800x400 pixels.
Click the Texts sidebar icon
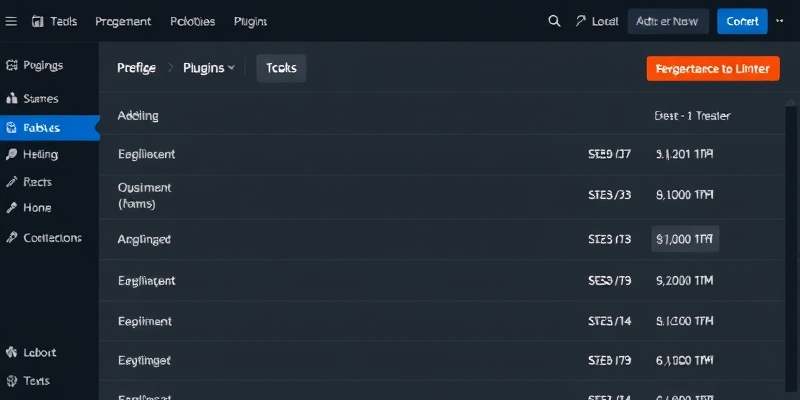click(11, 381)
